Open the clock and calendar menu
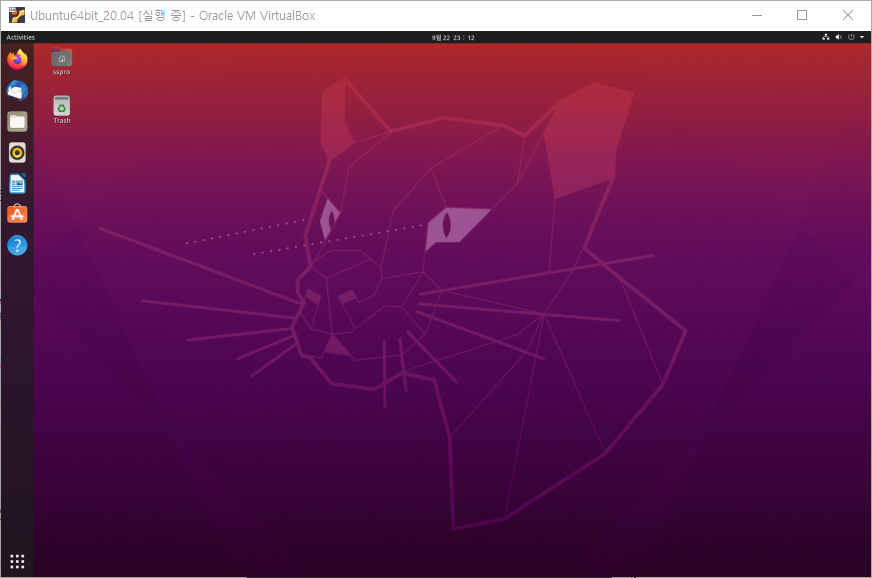872x578 pixels. (x=453, y=38)
